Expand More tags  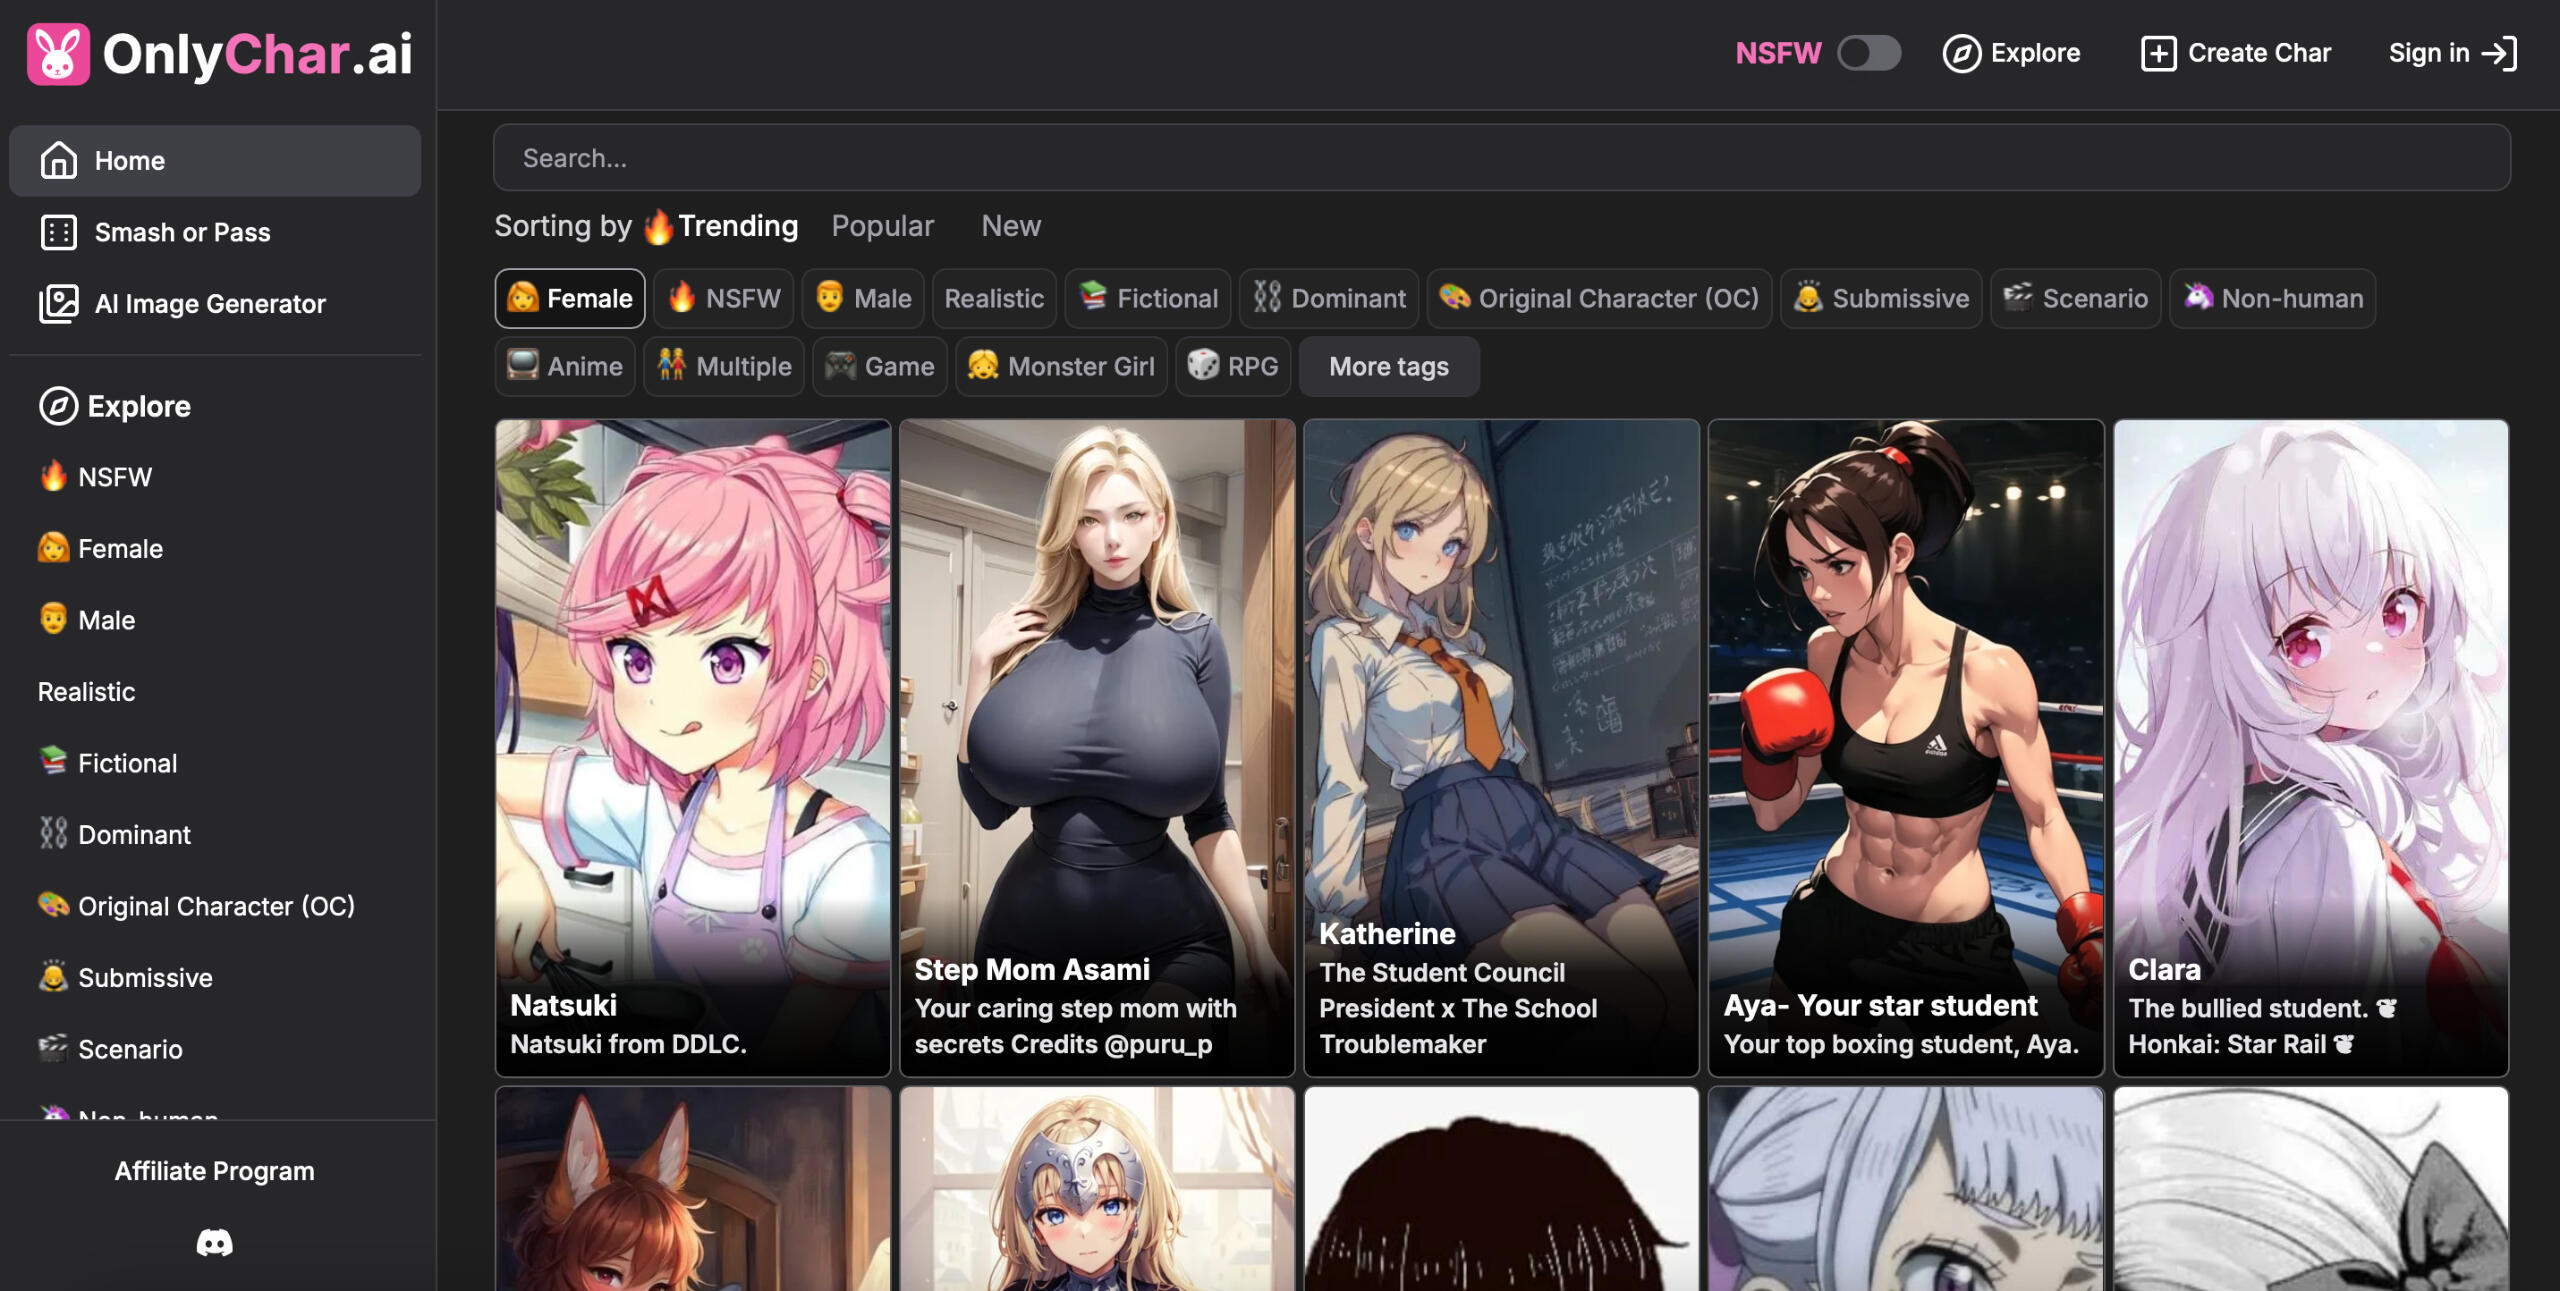(1389, 366)
